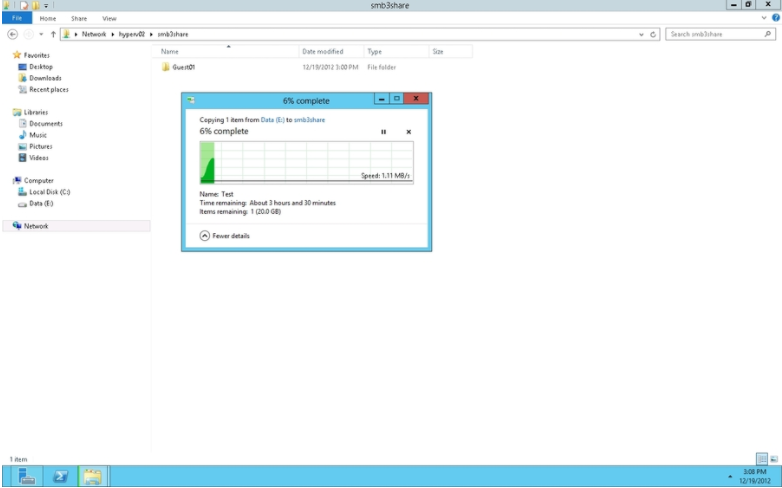Maximize the copy progress dialog

(x=396, y=99)
